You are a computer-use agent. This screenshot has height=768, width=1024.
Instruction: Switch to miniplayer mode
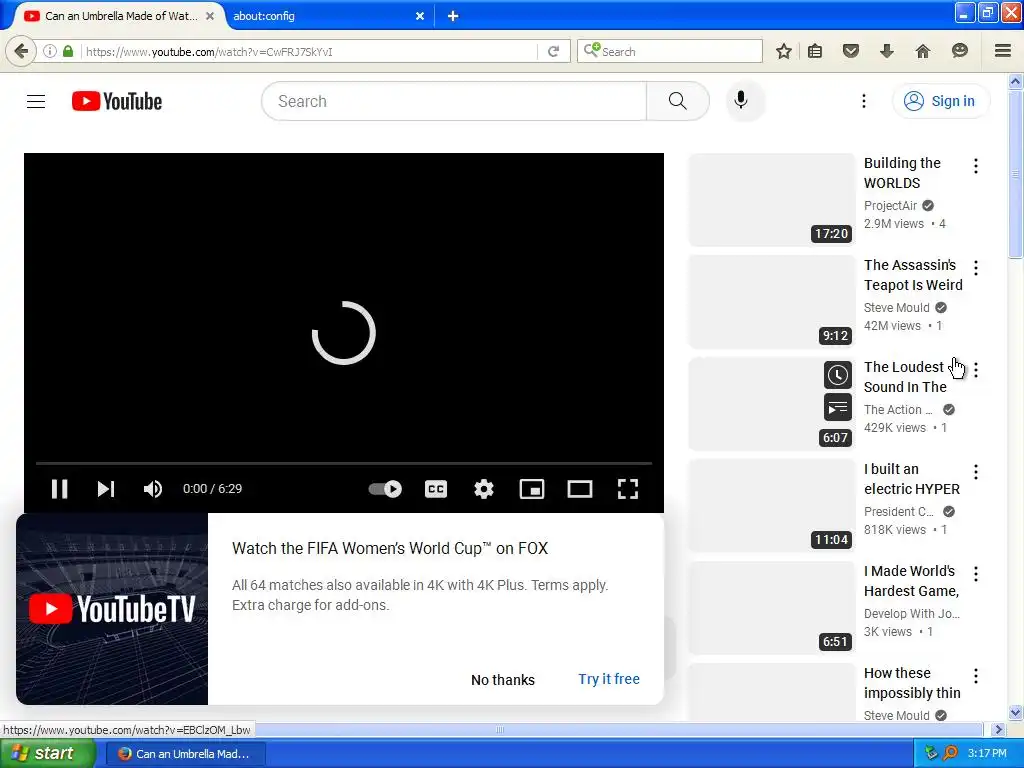point(532,488)
